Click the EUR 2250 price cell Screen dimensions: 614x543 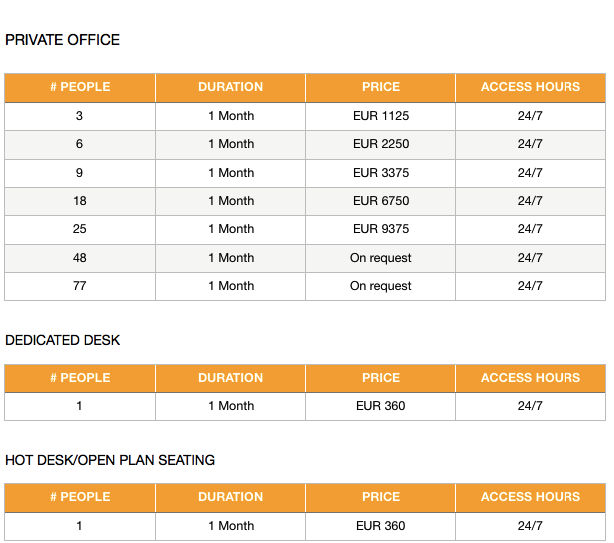tap(381, 144)
